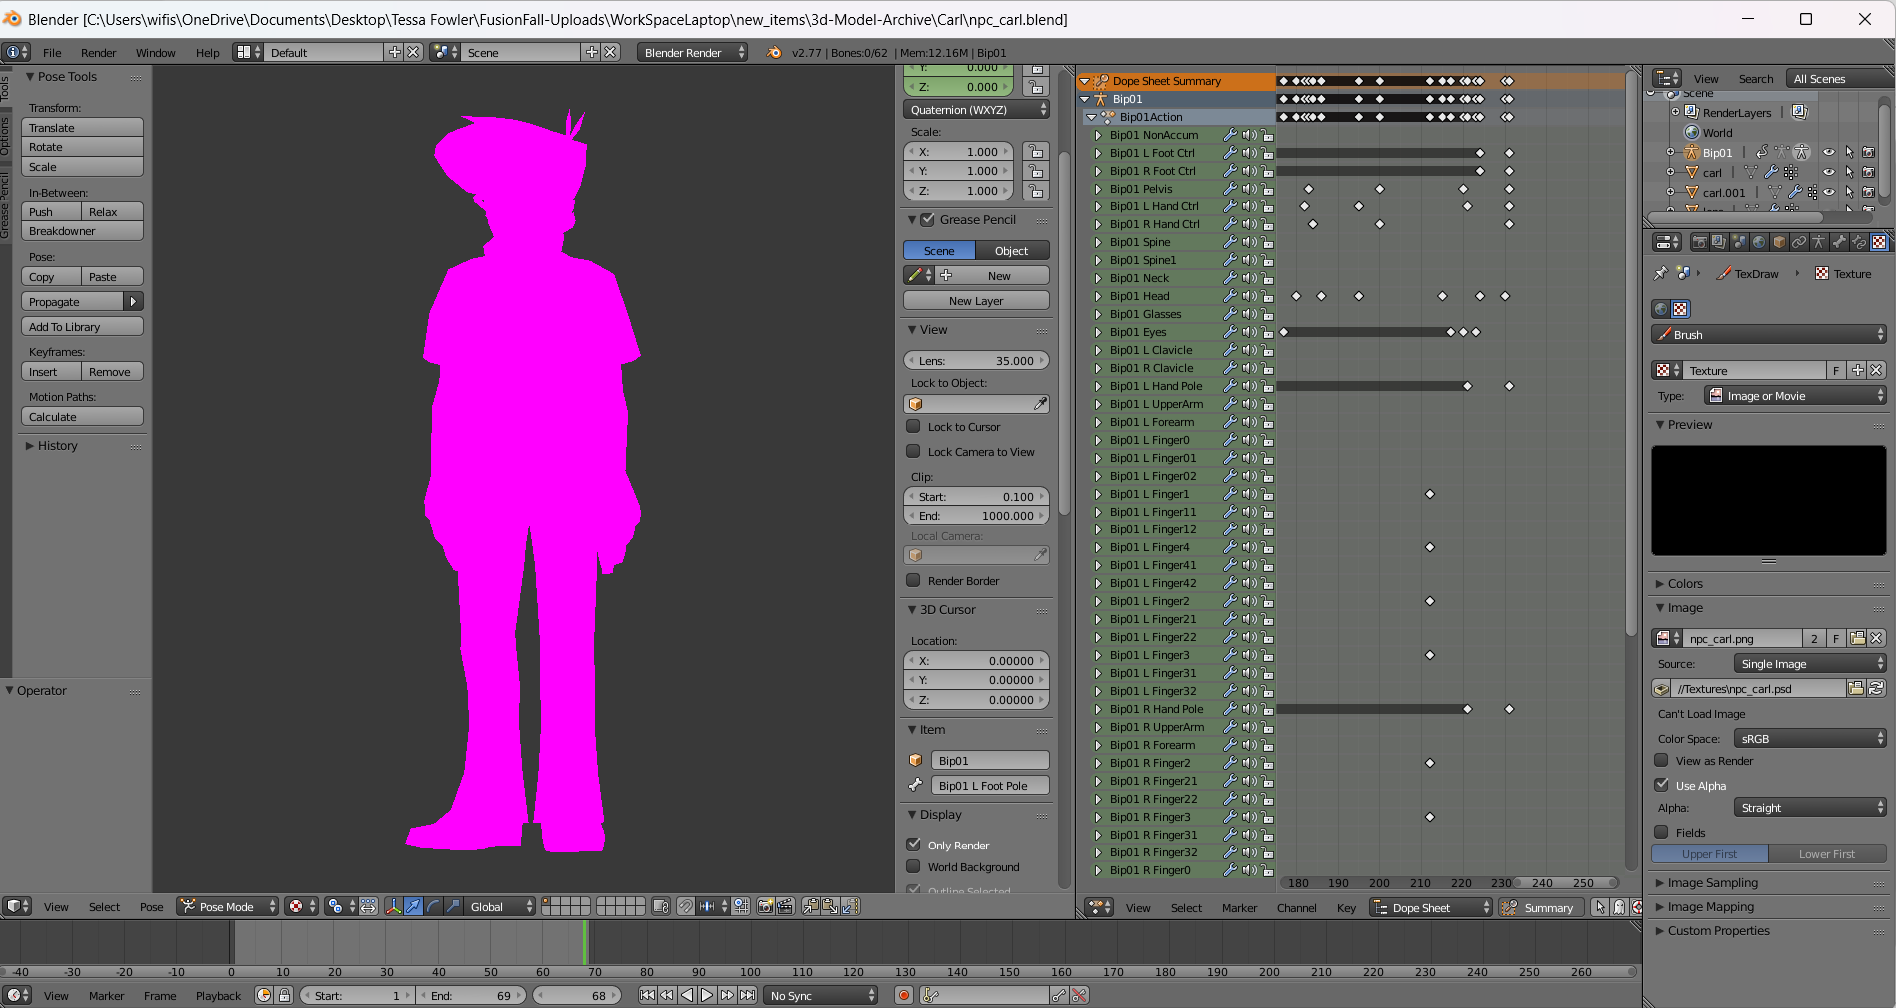
Task: Toggle visibility eye for carl in outliner
Action: tap(1829, 172)
